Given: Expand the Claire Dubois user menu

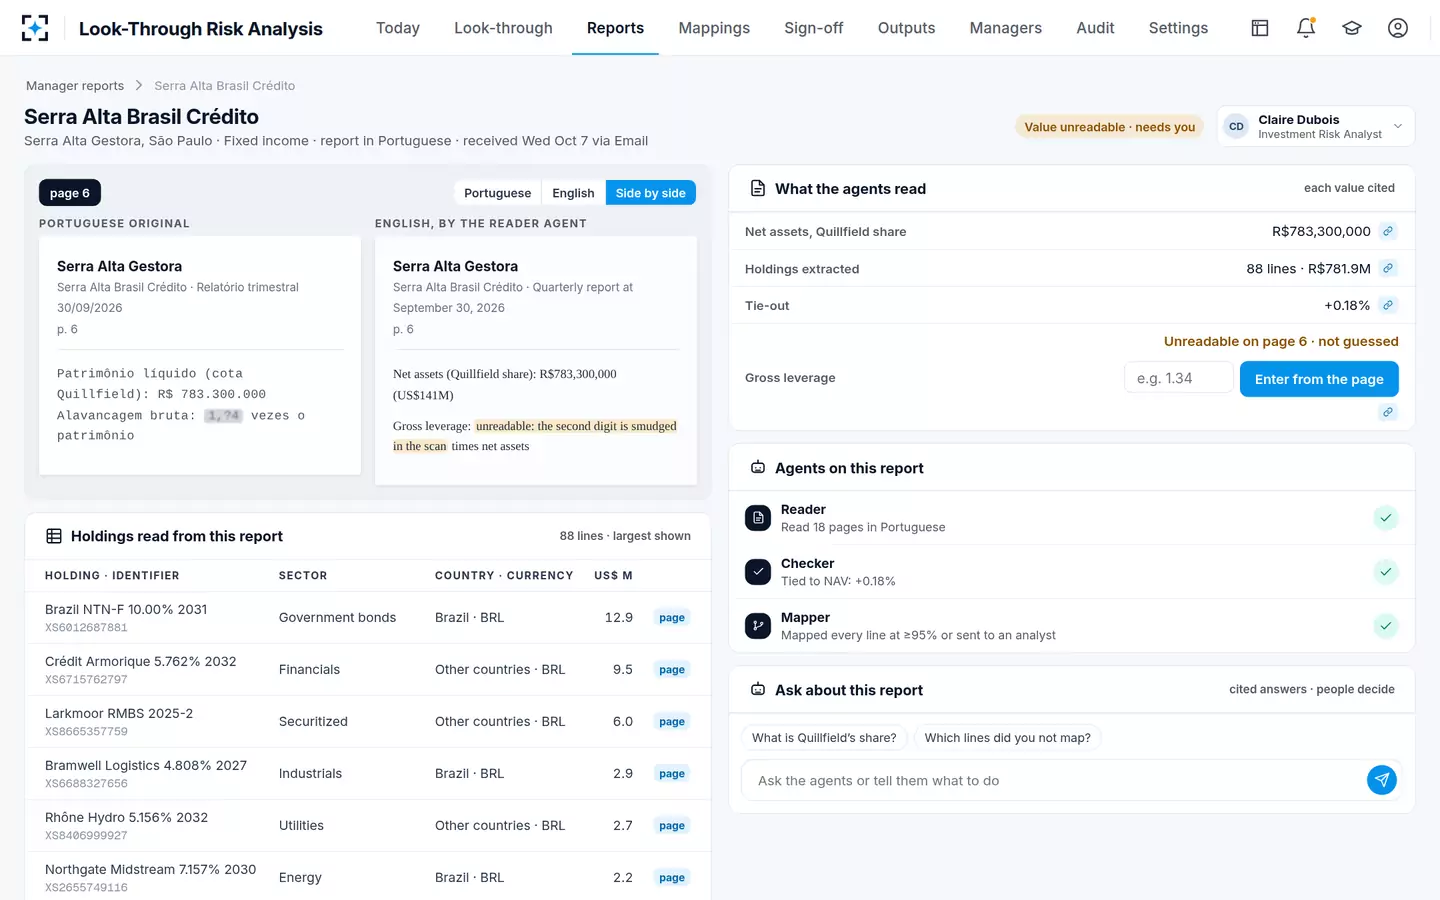Looking at the screenshot, I should (1316, 126).
